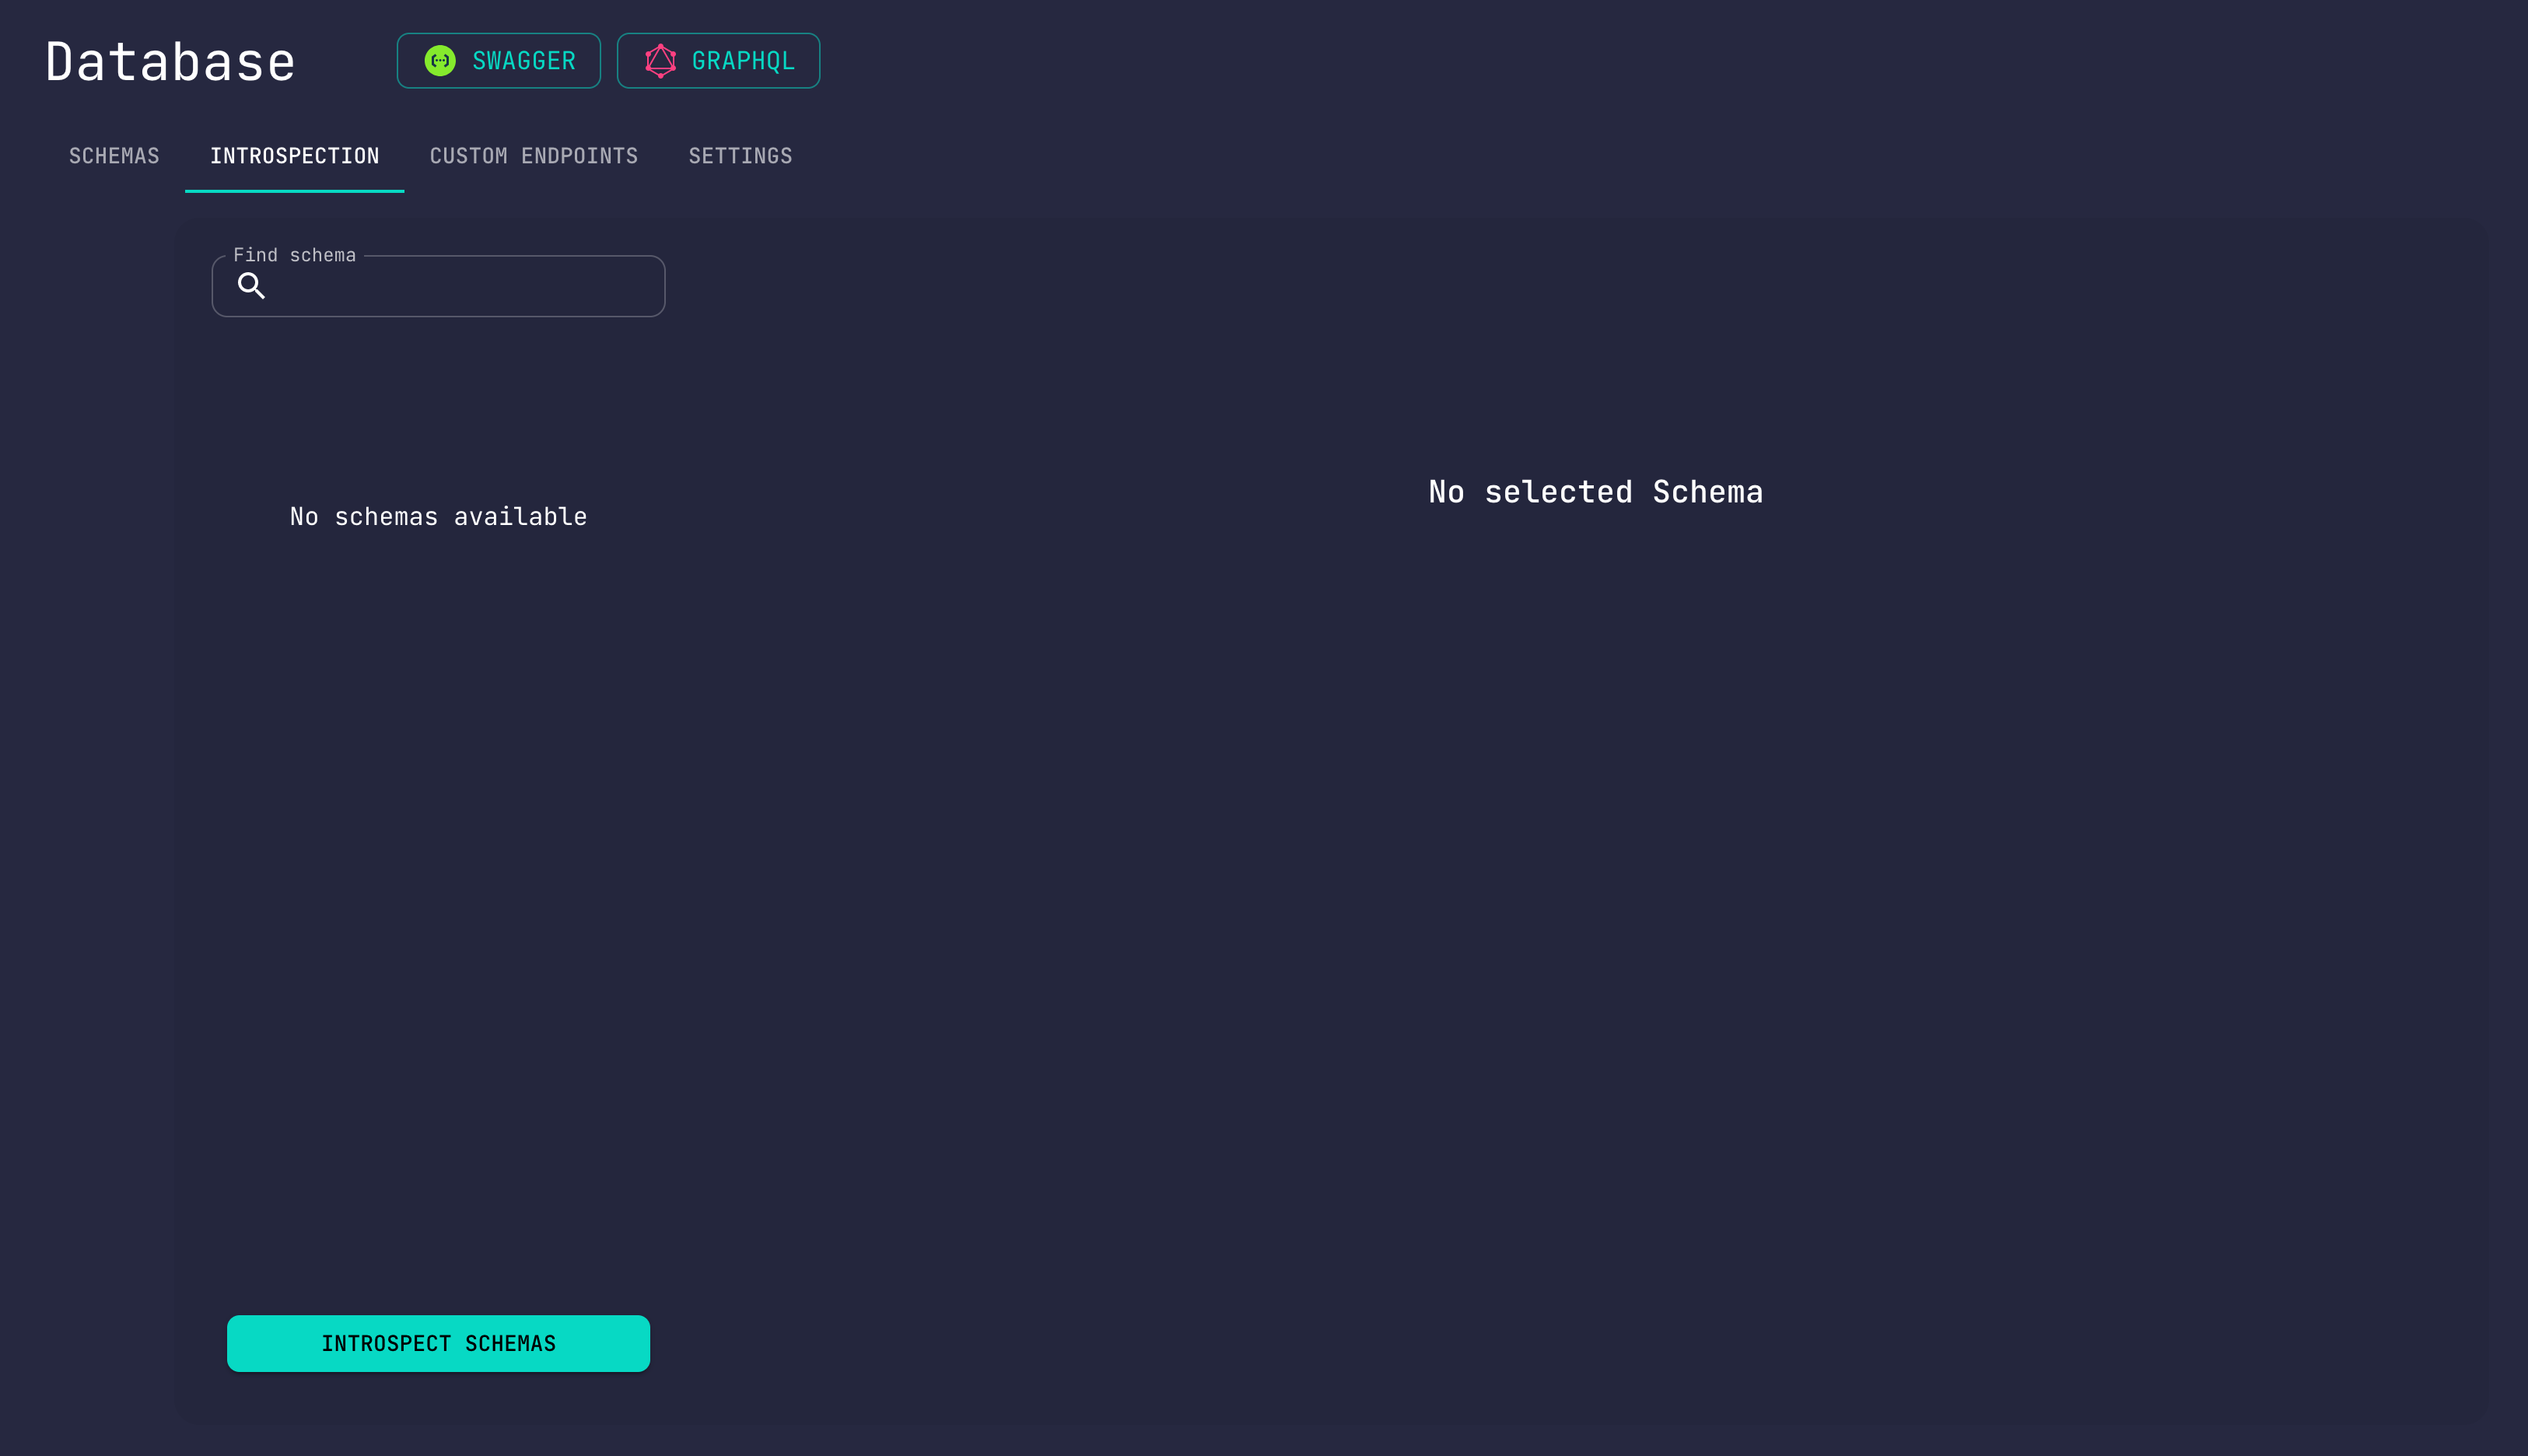
Task: Click the pink GraphQL logo icon
Action: [660, 61]
